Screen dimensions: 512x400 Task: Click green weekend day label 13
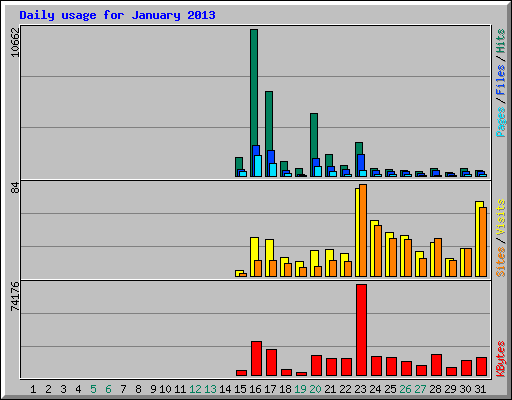210,389
